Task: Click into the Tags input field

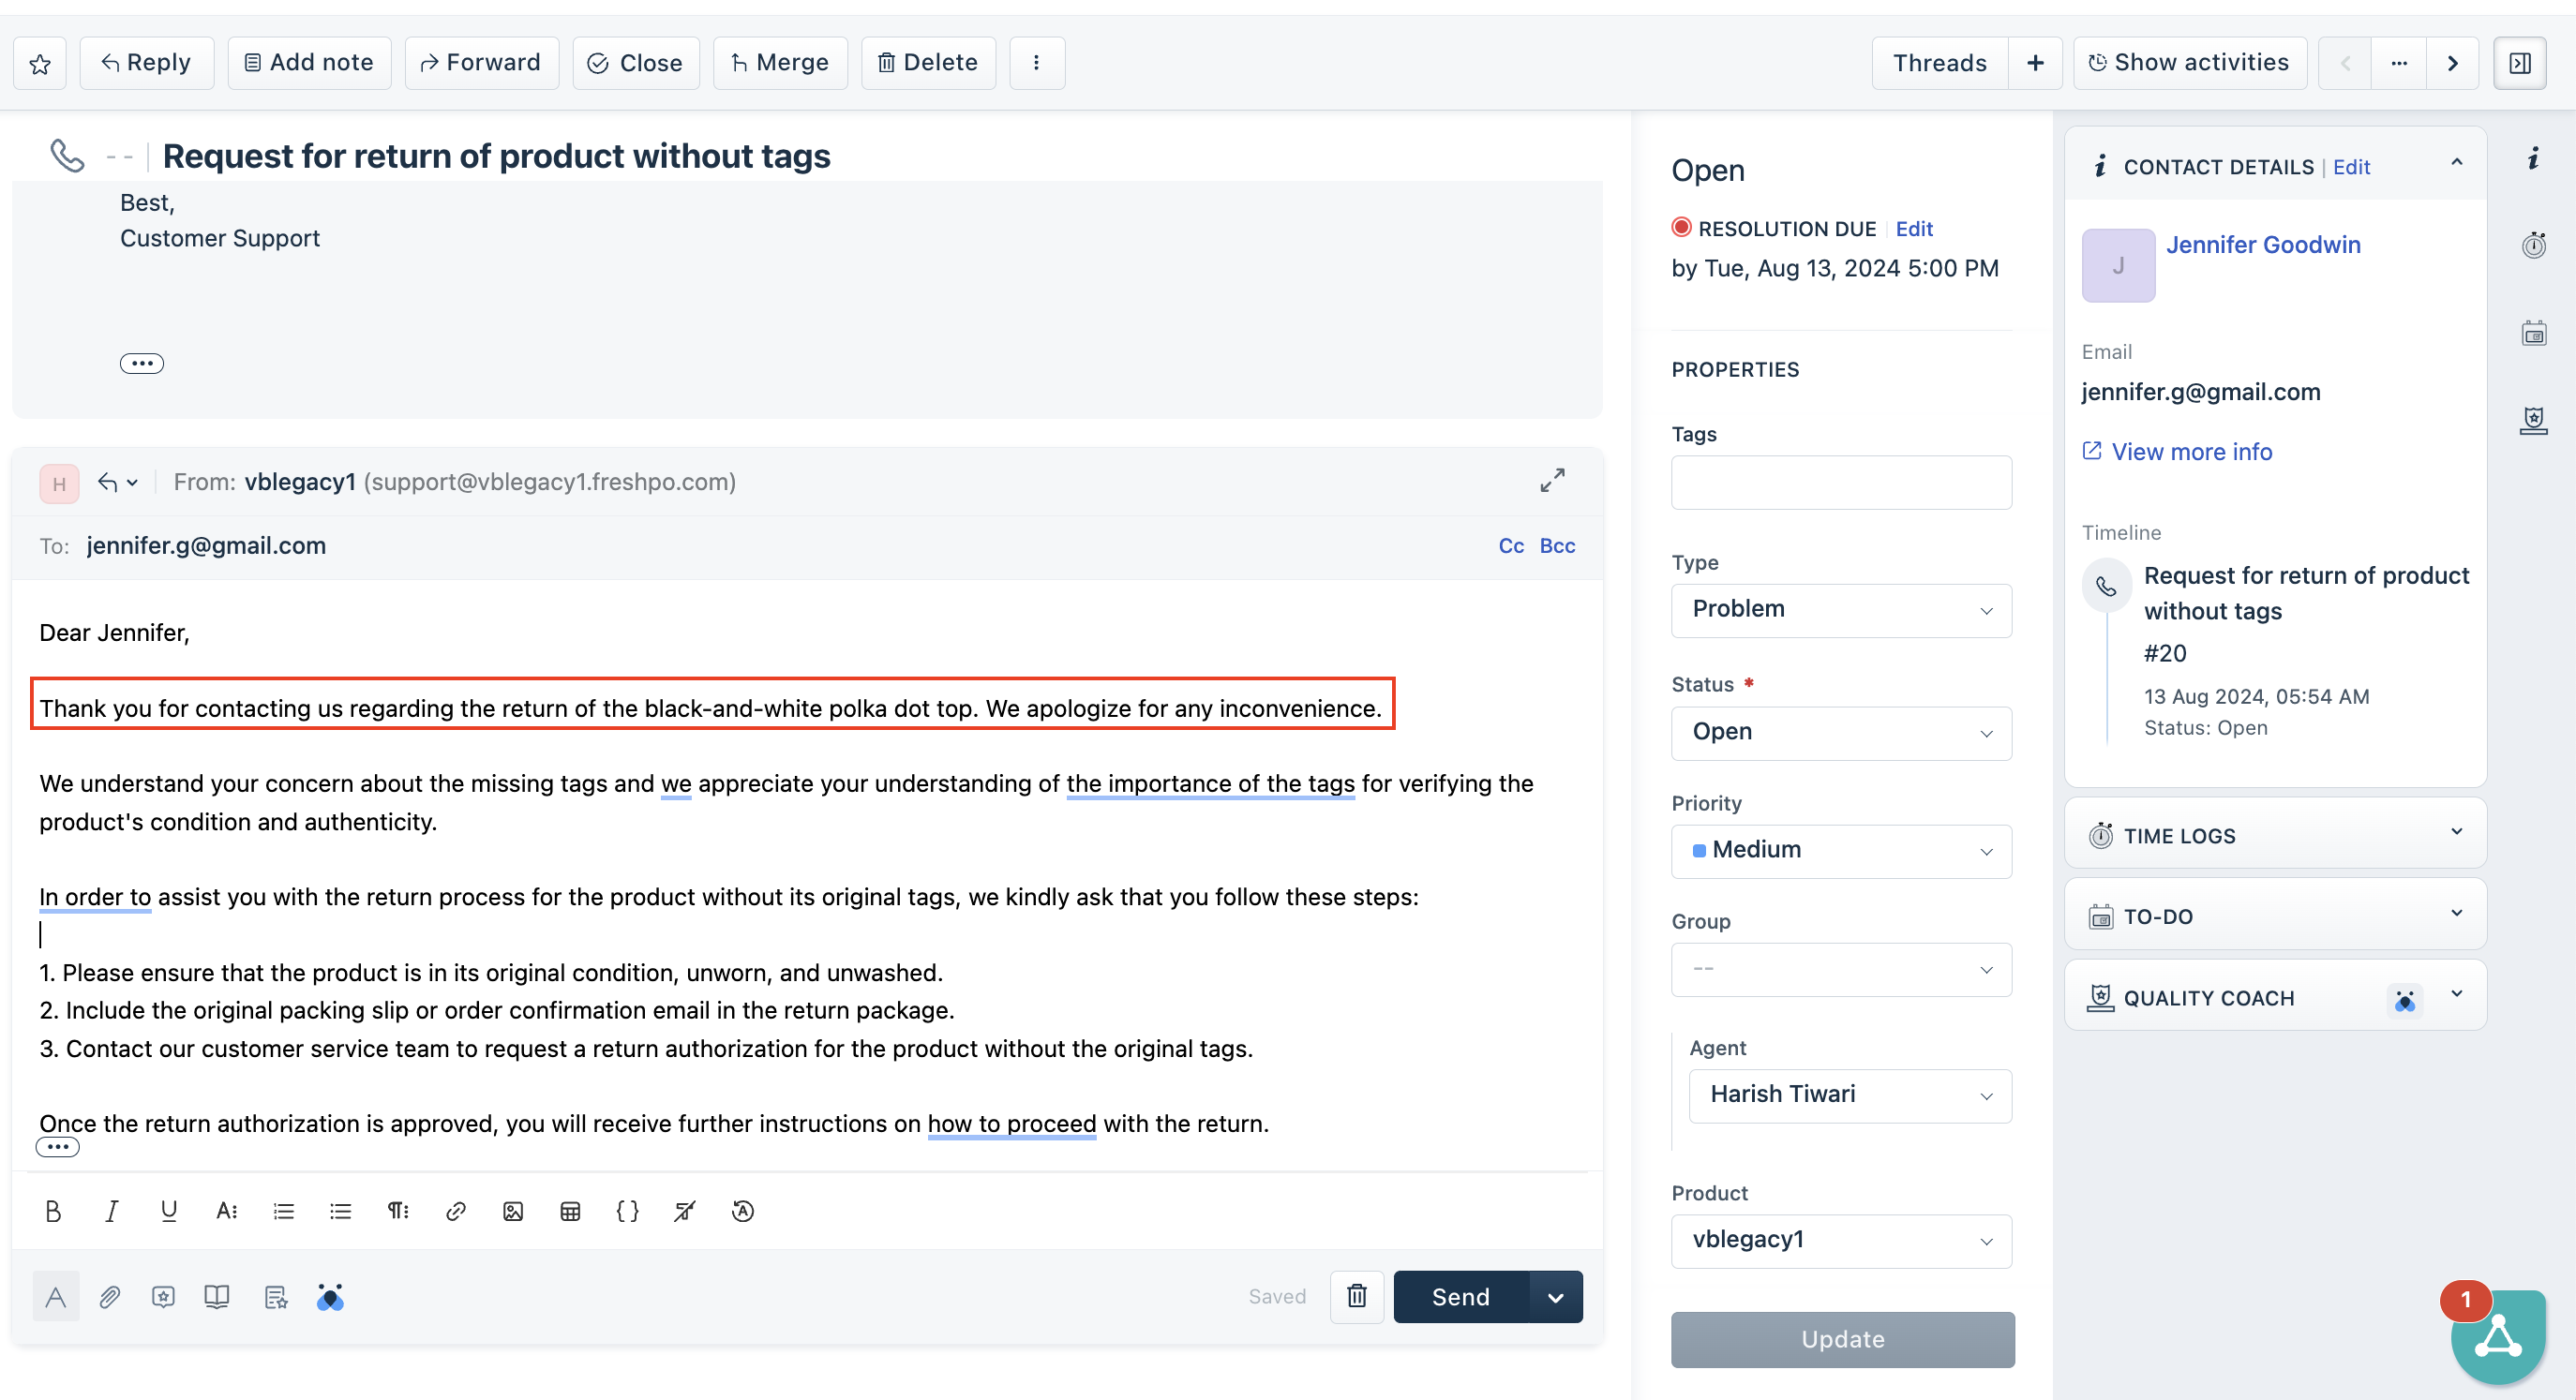Action: (x=1840, y=483)
